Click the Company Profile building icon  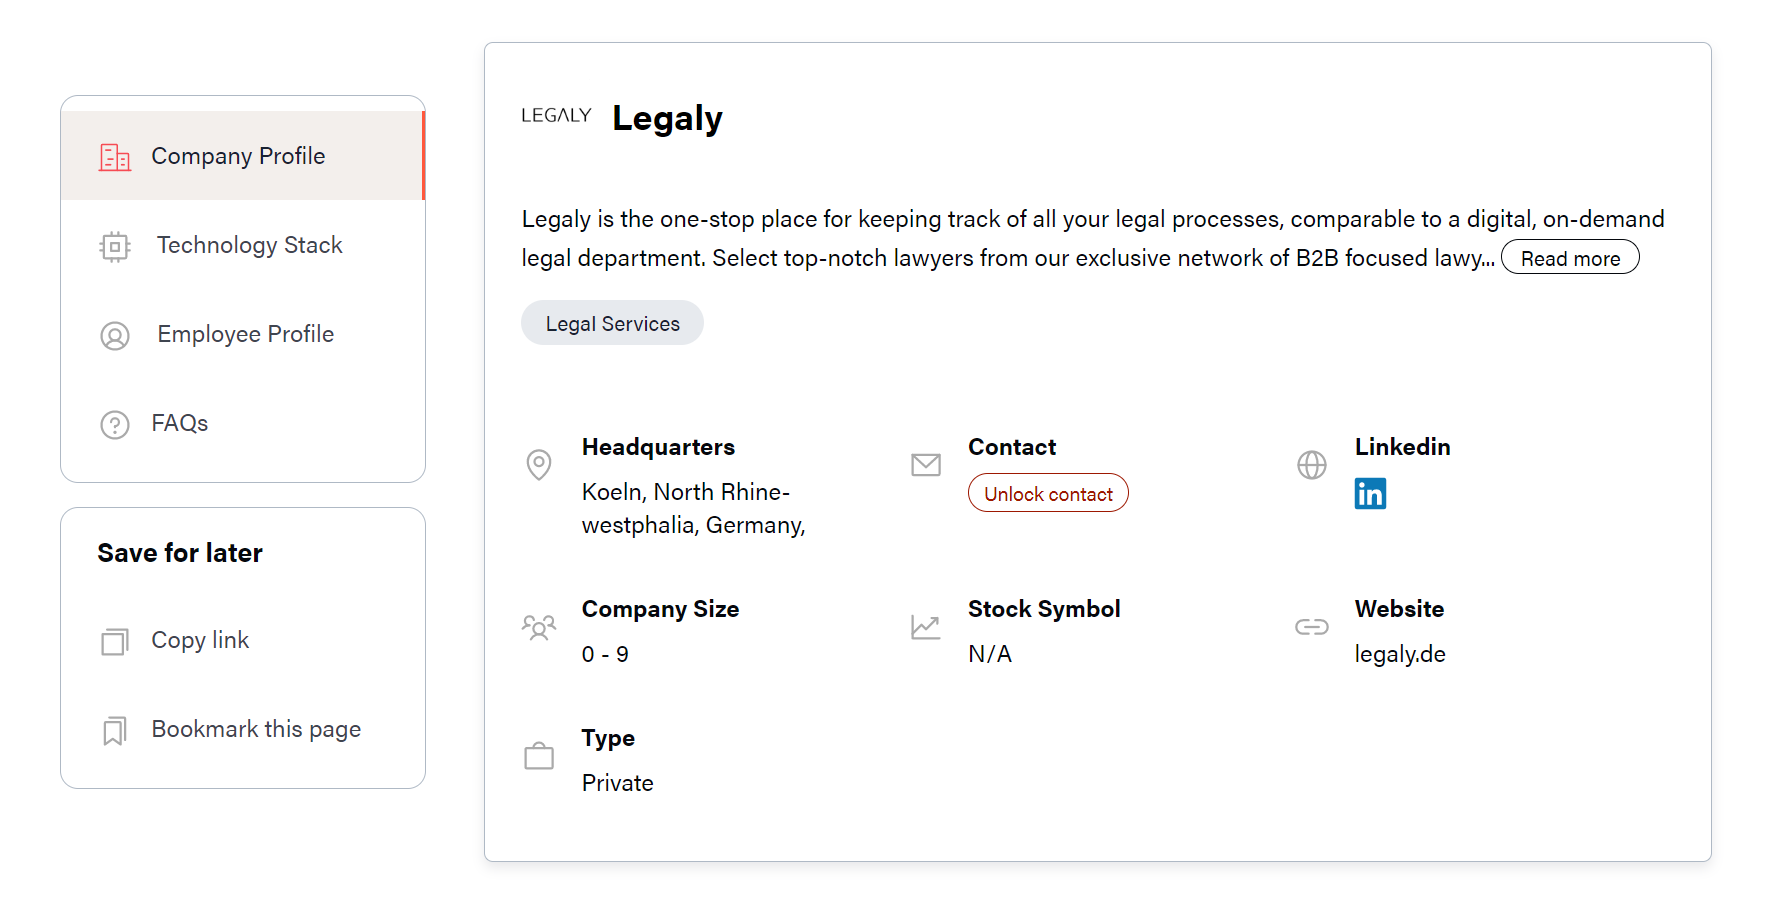pyautogui.click(x=115, y=157)
